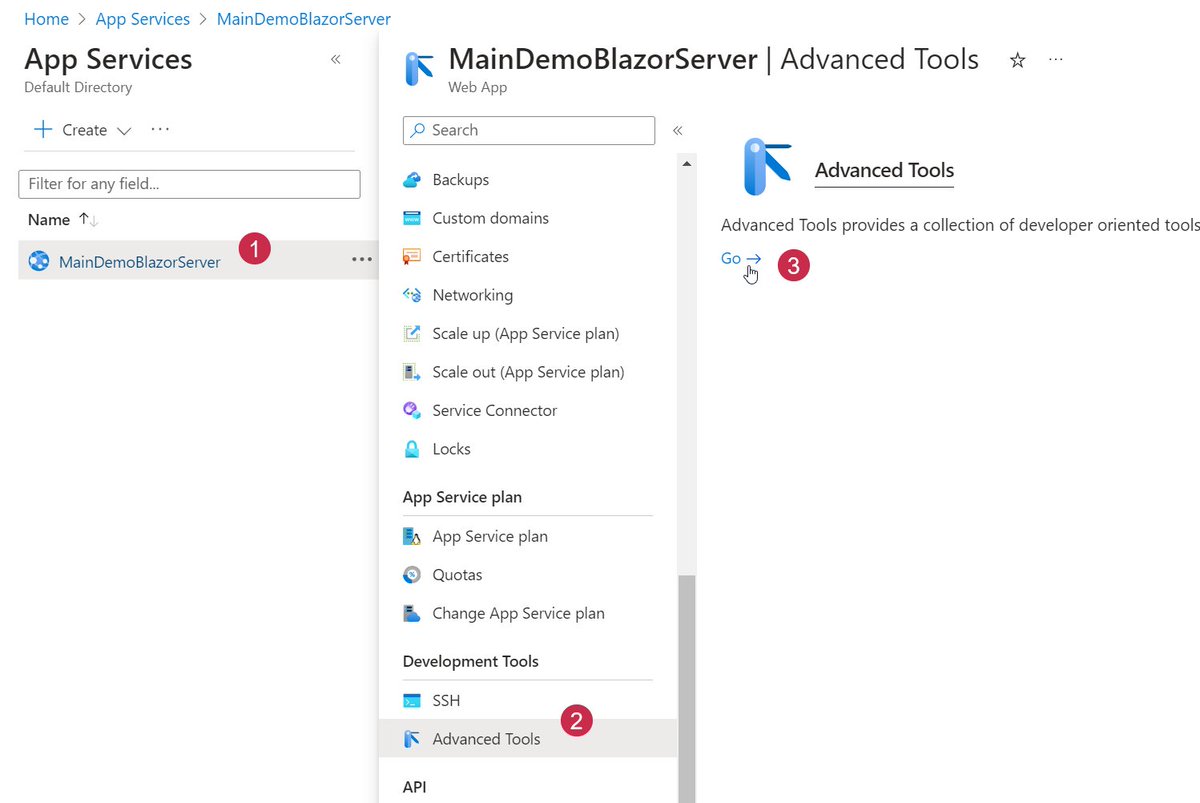Screen dimensions: 1200x803
Task: Go to Home breadcrumb
Action: click(46, 19)
